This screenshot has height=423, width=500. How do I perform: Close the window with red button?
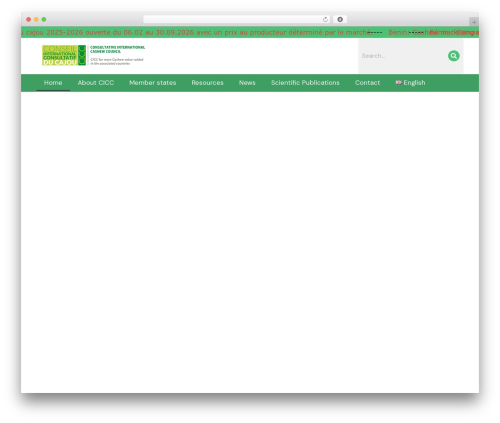point(29,19)
